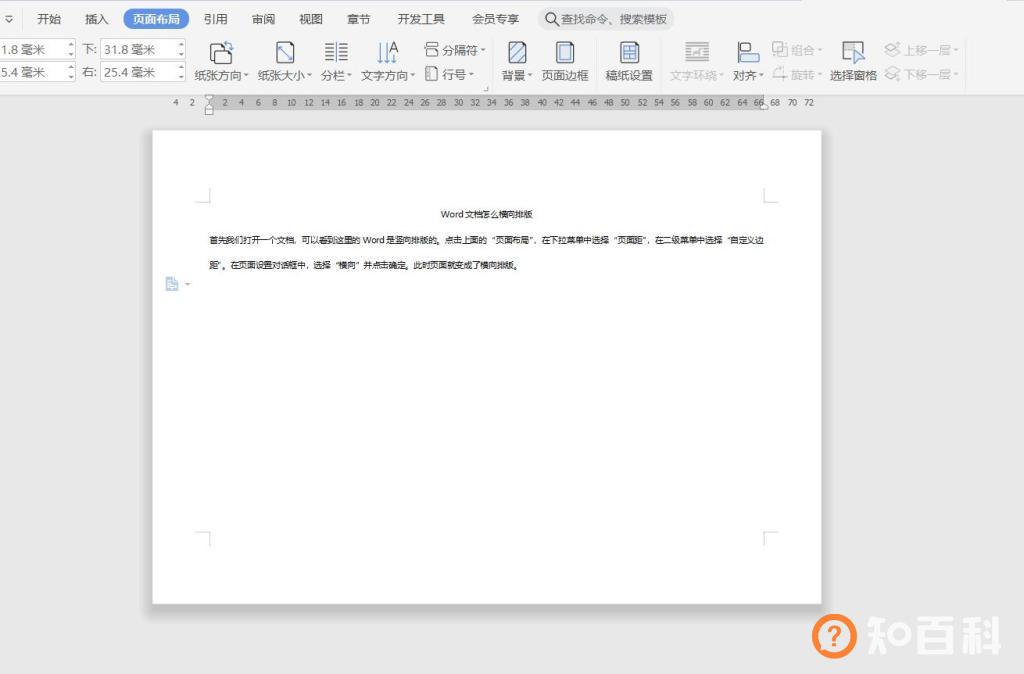Decrease the 右 right margin with down stepper
Image resolution: width=1024 pixels, height=674 pixels.
pyautogui.click(x=182, y=77)
